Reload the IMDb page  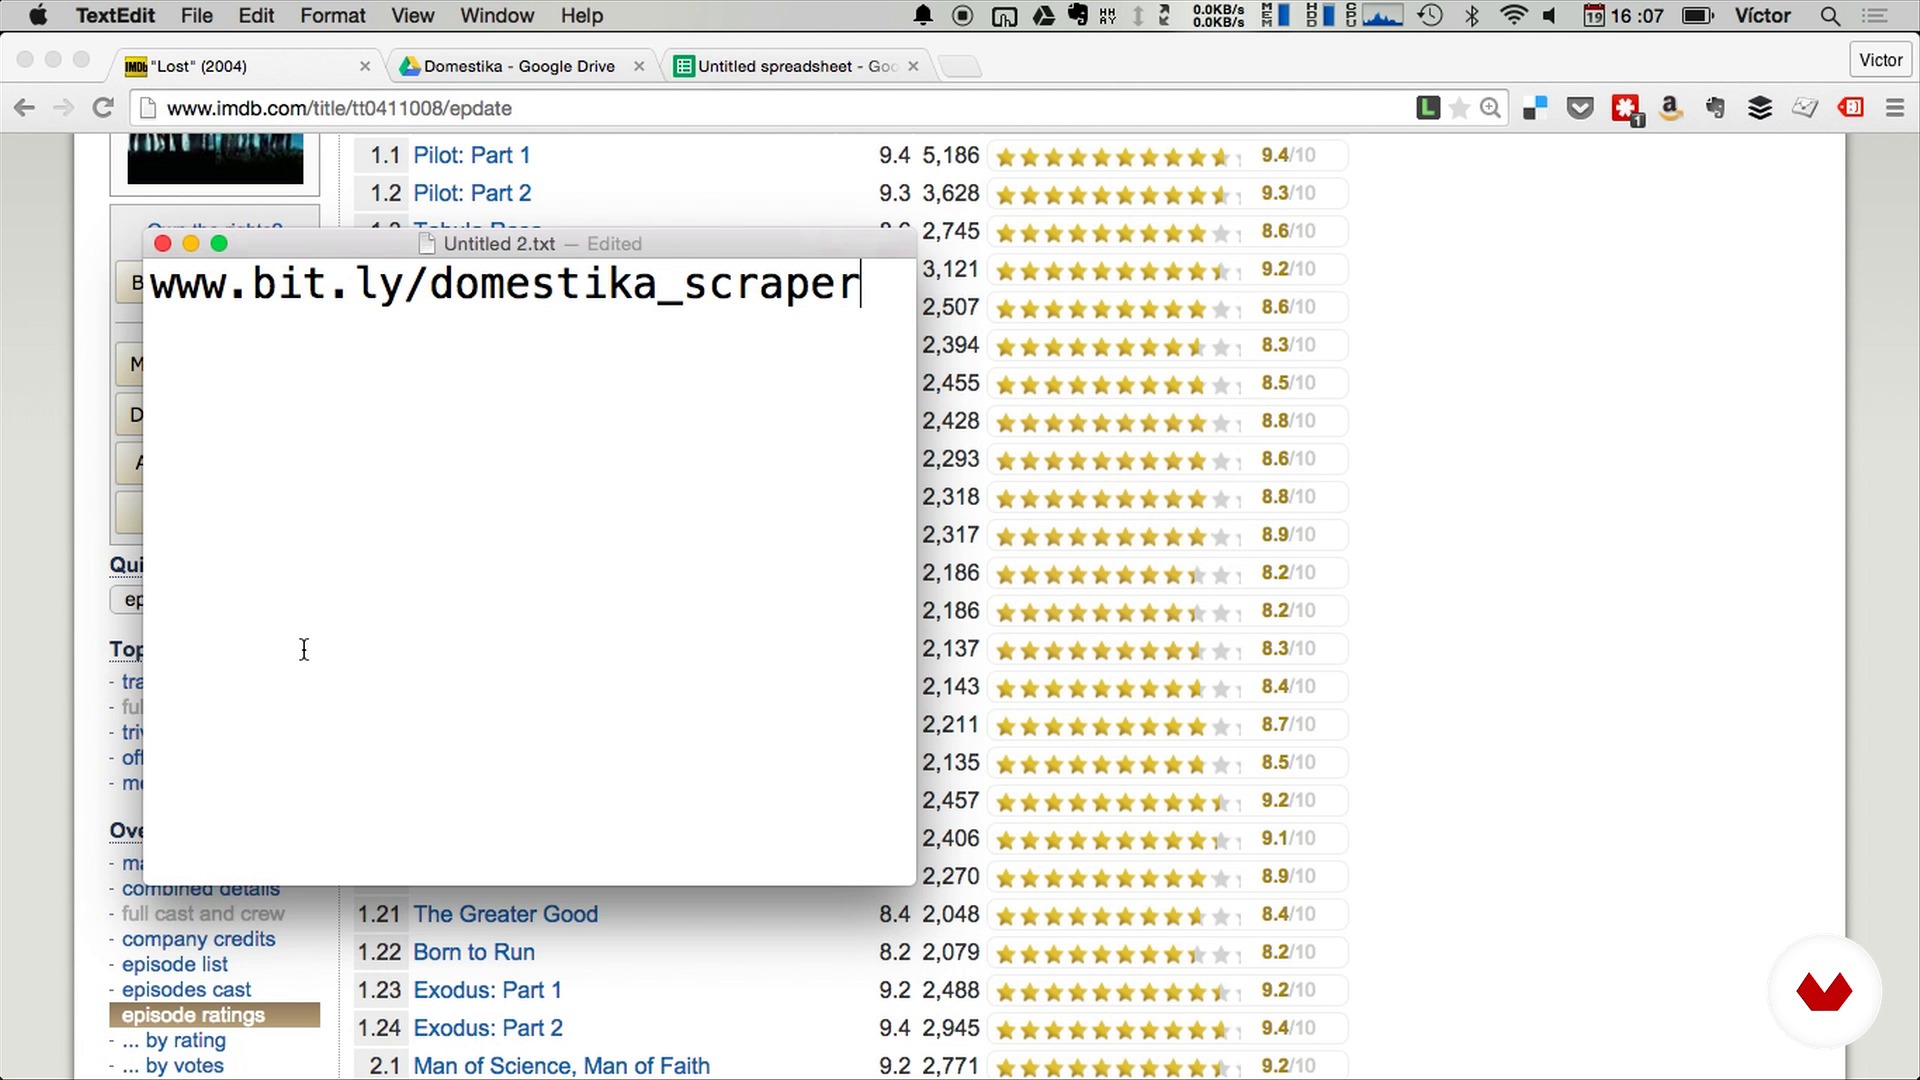pos(102,108)
